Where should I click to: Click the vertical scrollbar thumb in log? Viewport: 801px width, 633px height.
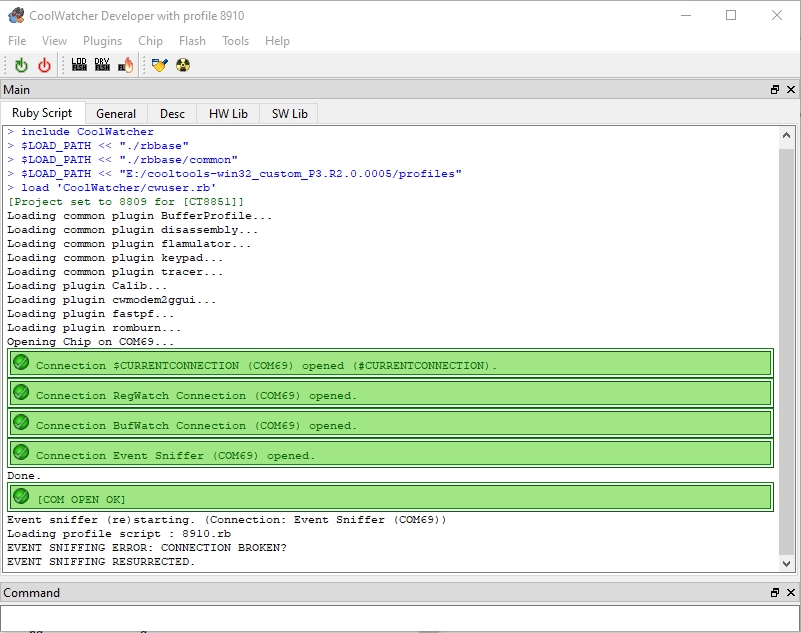tap(786, 351)
